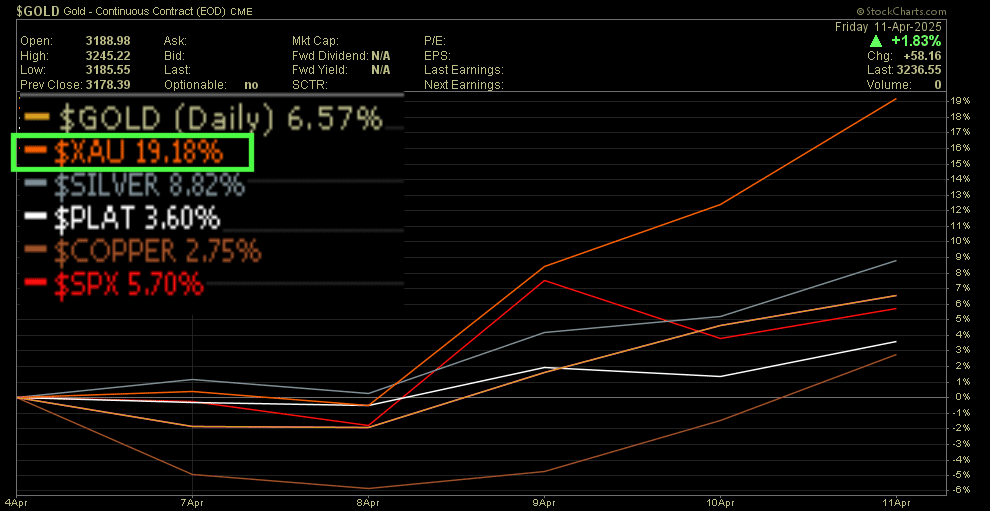Click the 0% y-axis label
Image resolution: width=990 pixels, height=511 pixels.
click(964, 397)
